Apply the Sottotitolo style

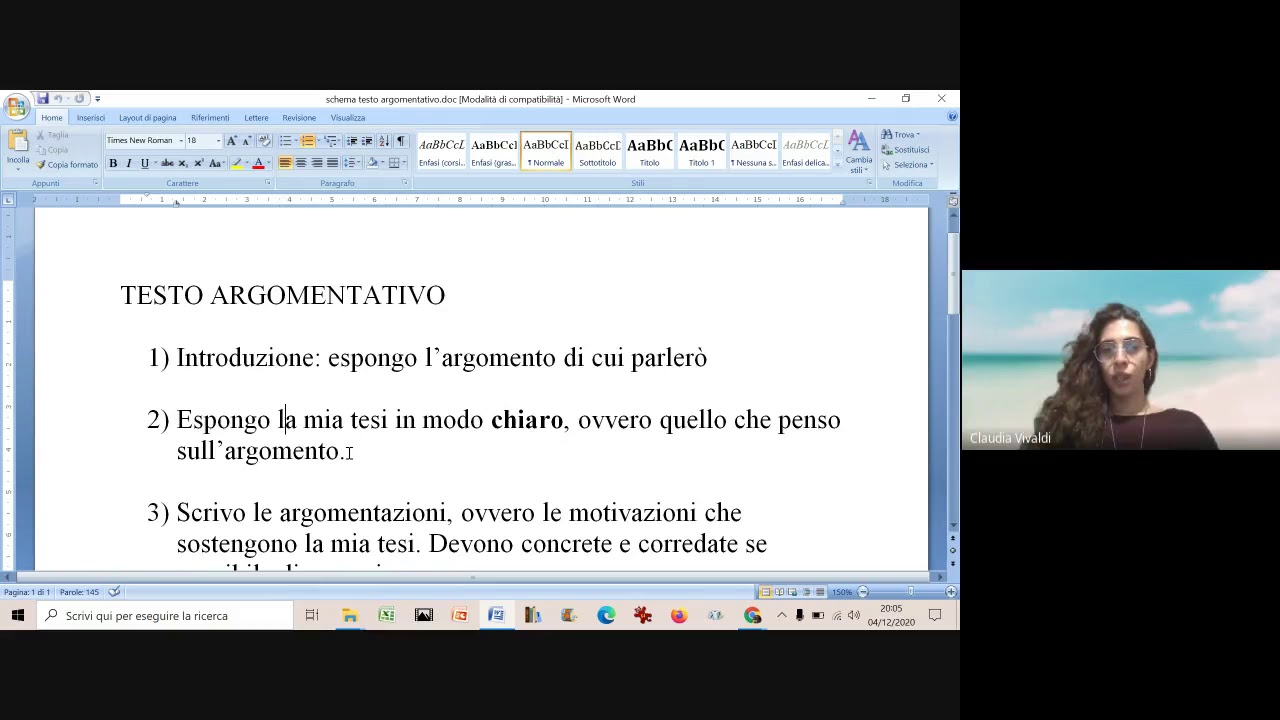pos(597,151)
